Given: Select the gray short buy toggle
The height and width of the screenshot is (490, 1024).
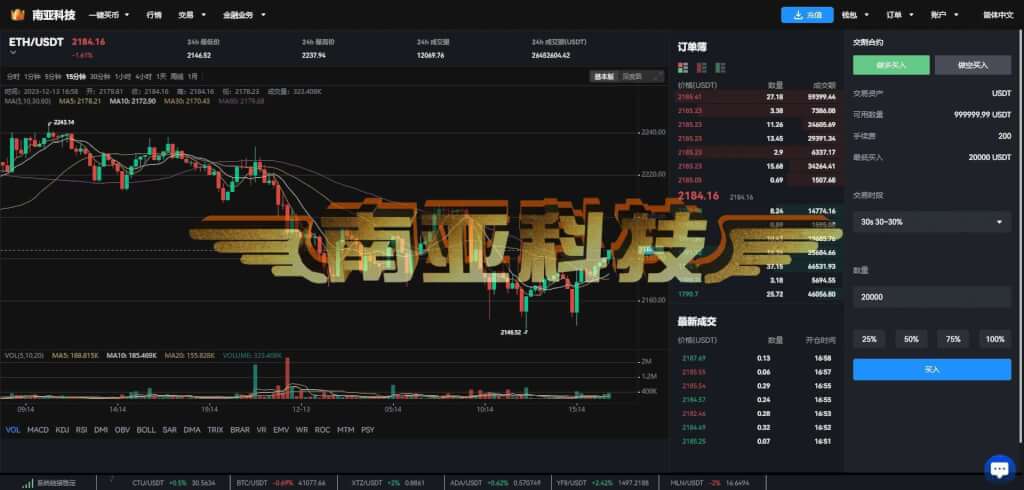Looking at the screenshot, I should pyautogui.click(x=973, y=65).
